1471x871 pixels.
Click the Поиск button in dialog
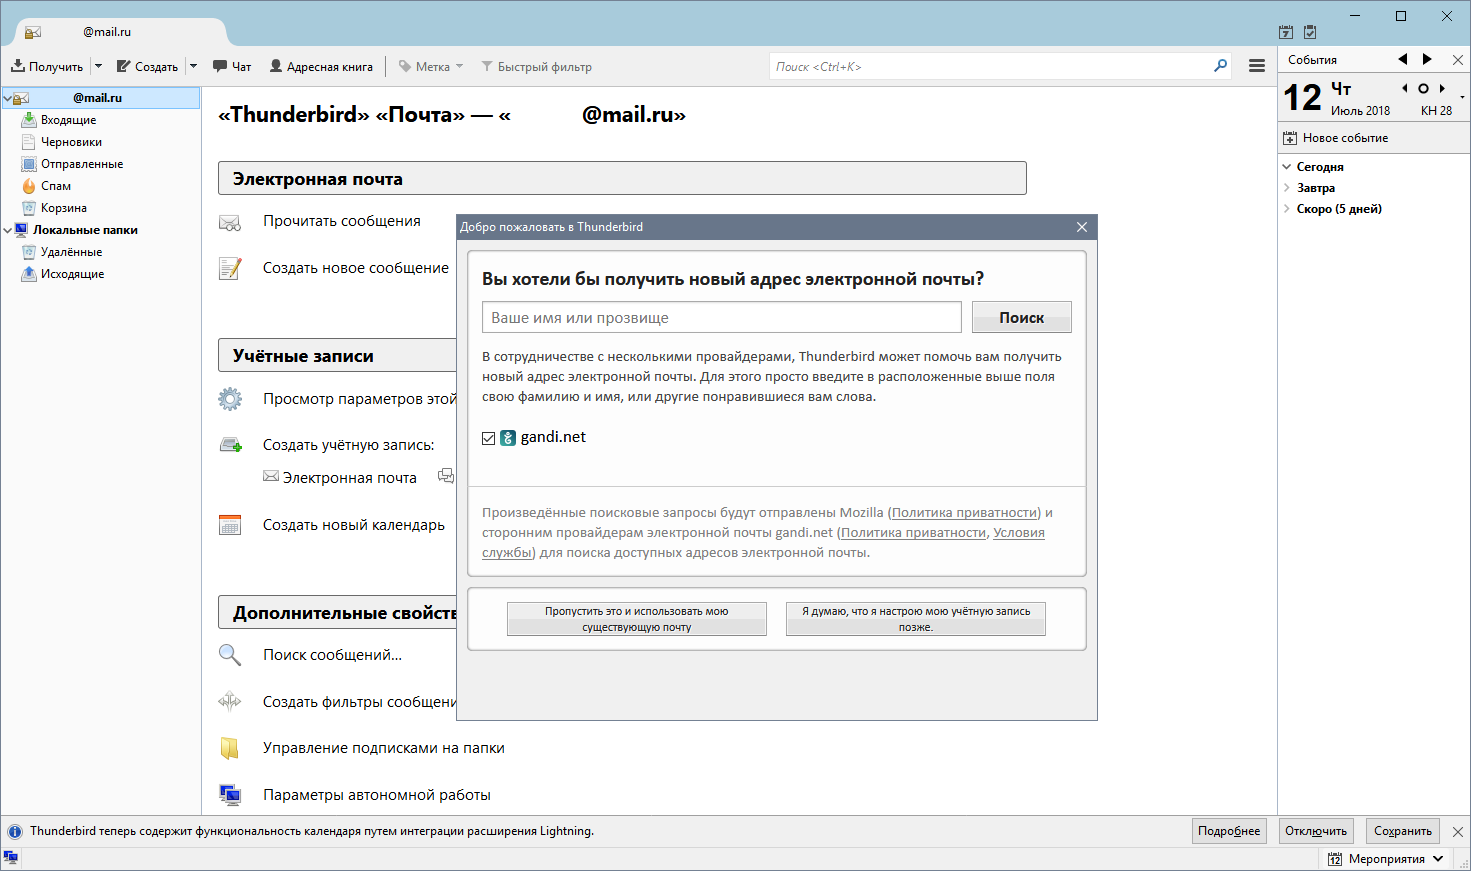pyautogui.click(x=1021, y=317)
